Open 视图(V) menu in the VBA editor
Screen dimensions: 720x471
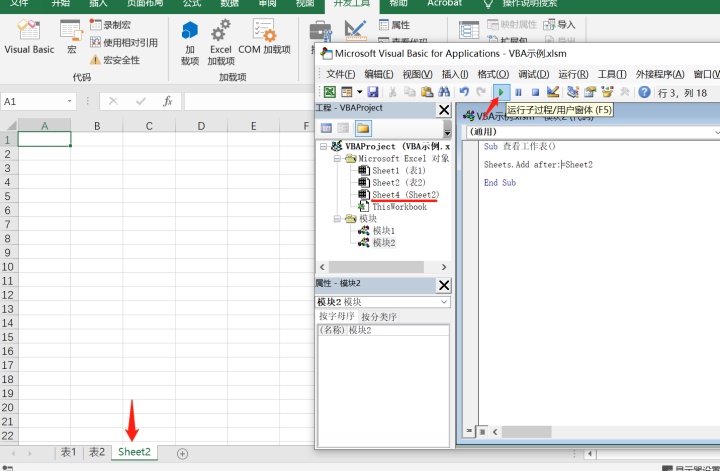(x=417, y=74)
